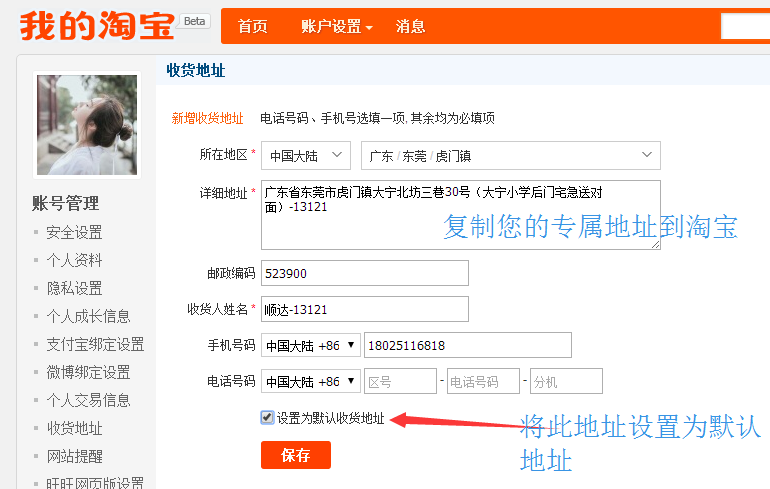Expand the 账户设置 menu
The image size is (770, 489).
coord(337,27)
